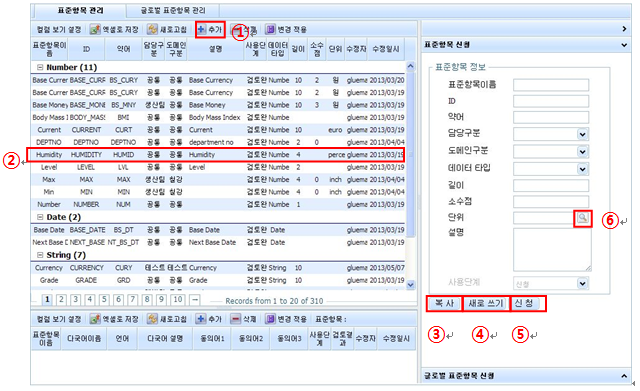Click the 설명 text area

(552, 249)
